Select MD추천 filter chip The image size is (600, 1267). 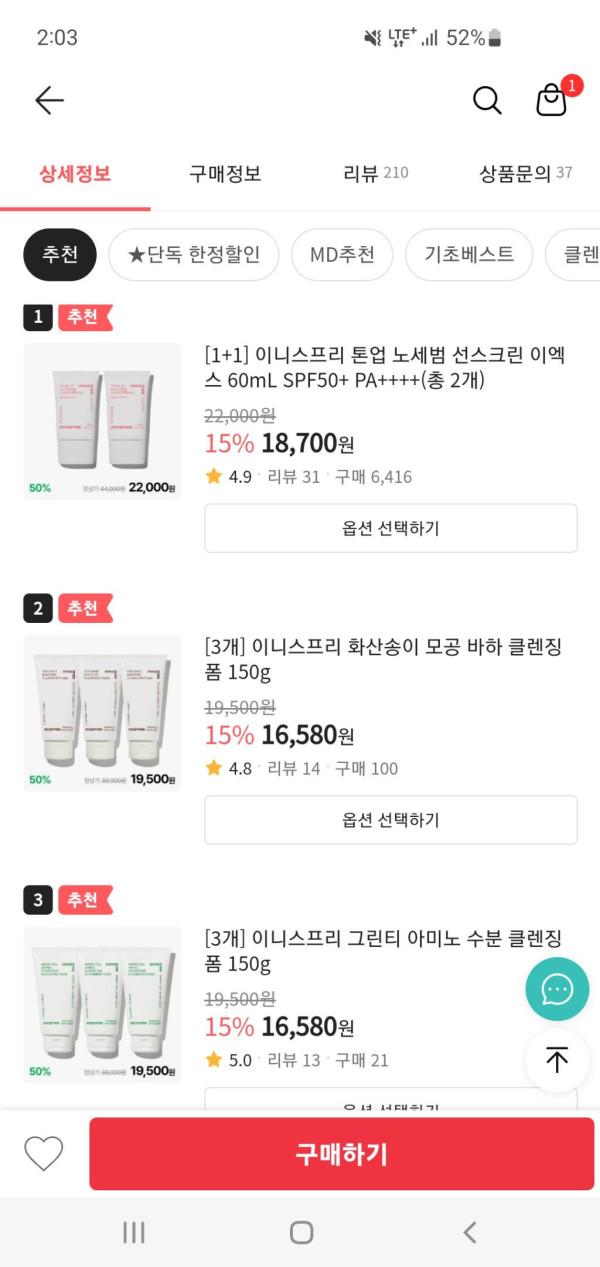pyautogui.click(x=342, y=255)
